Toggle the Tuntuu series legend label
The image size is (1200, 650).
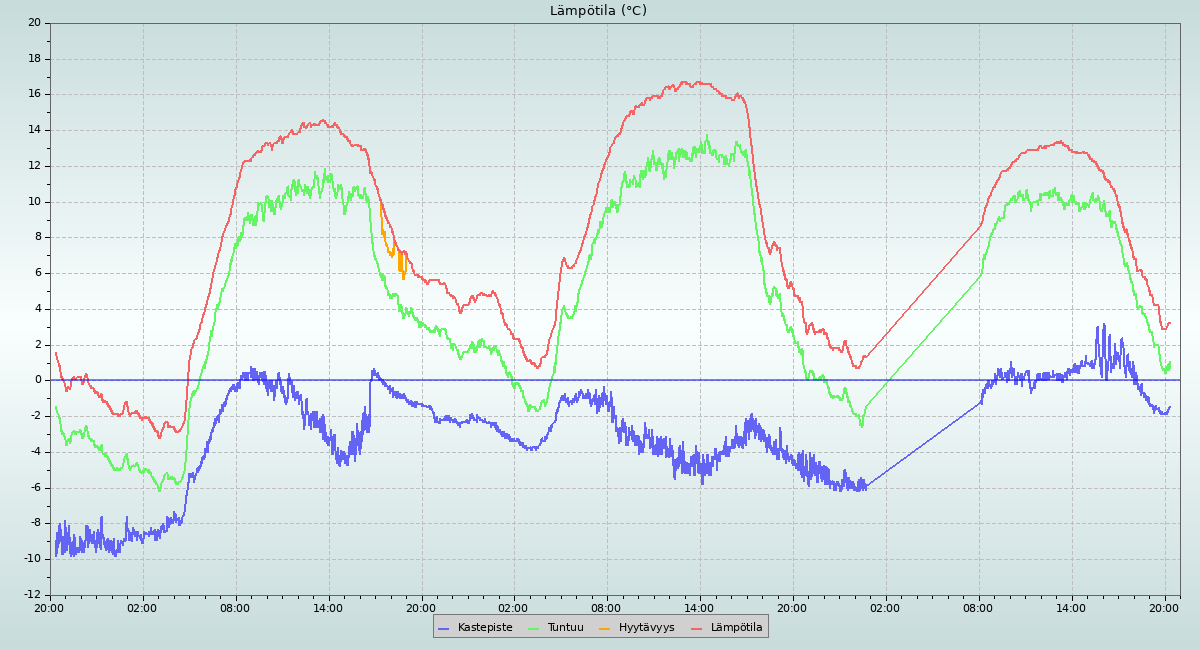[x=565, y=627]
